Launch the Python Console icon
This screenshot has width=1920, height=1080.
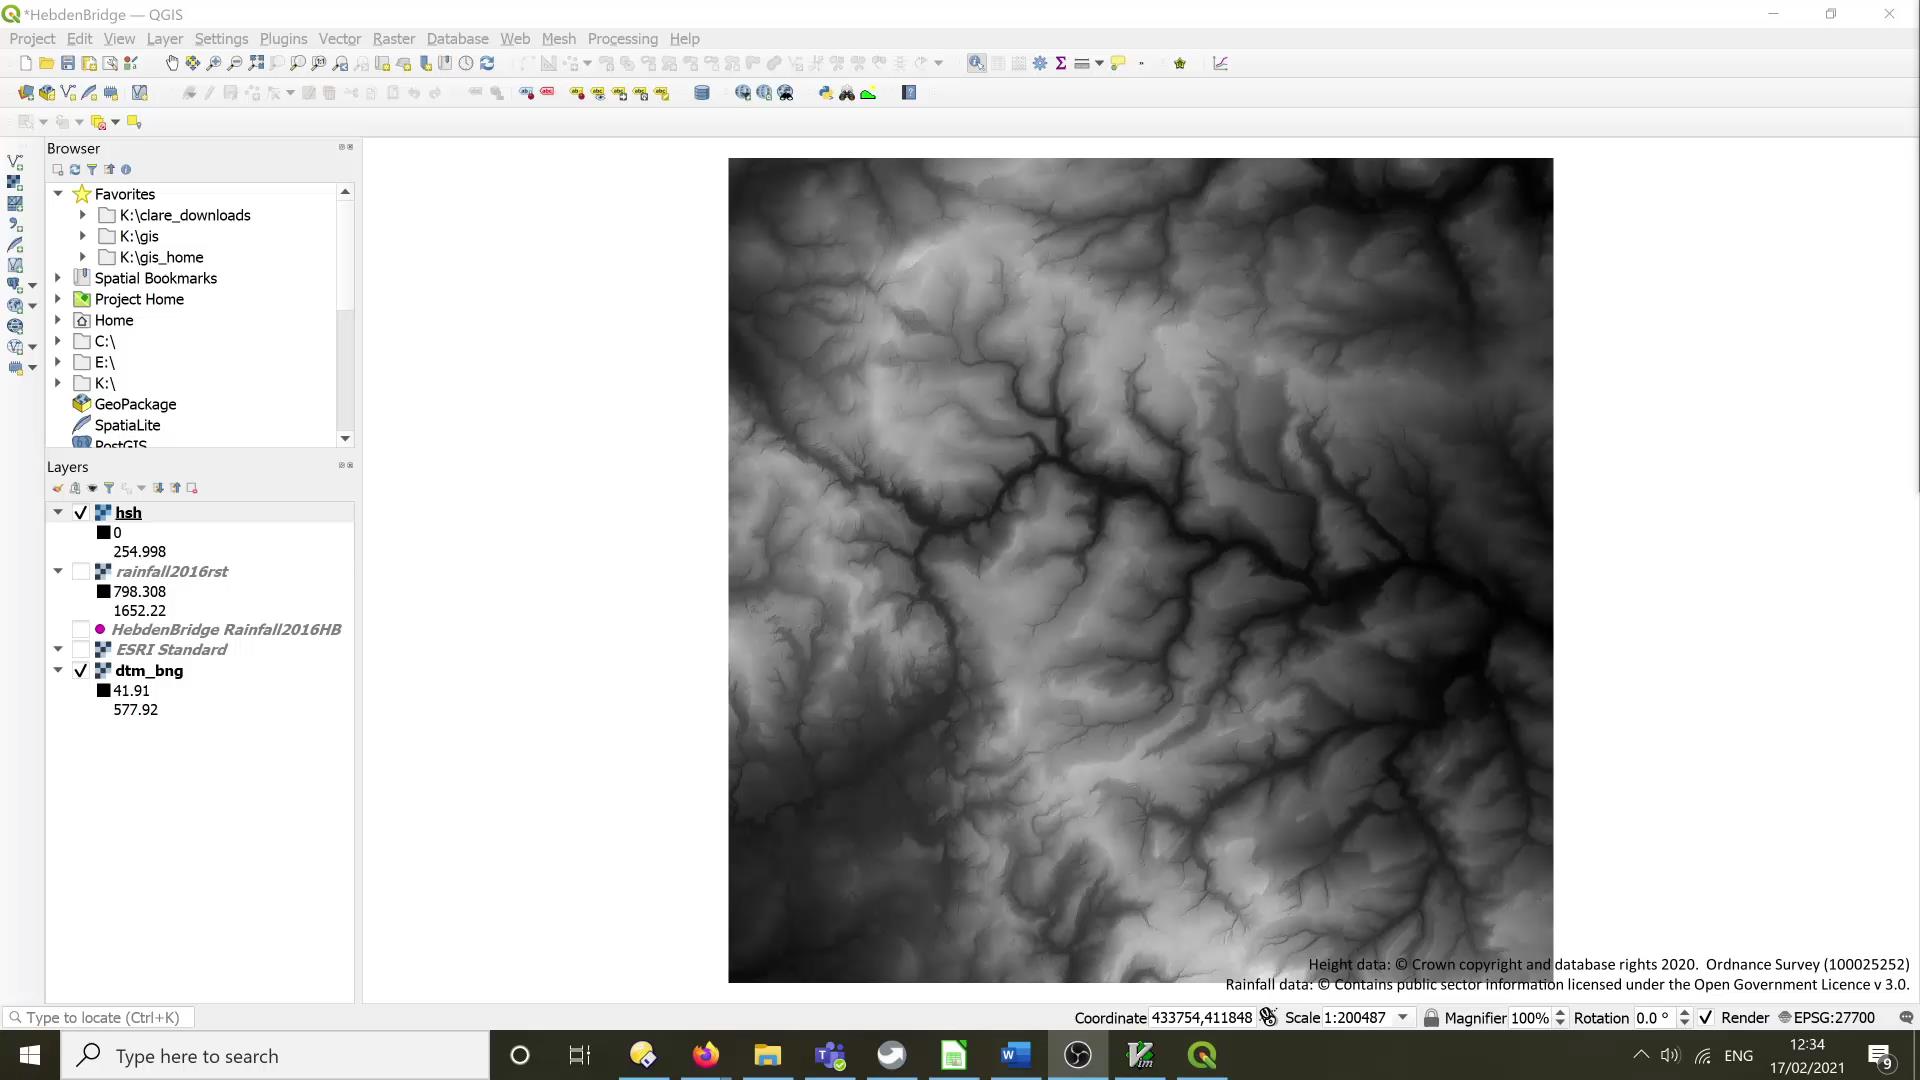(826, 92)
